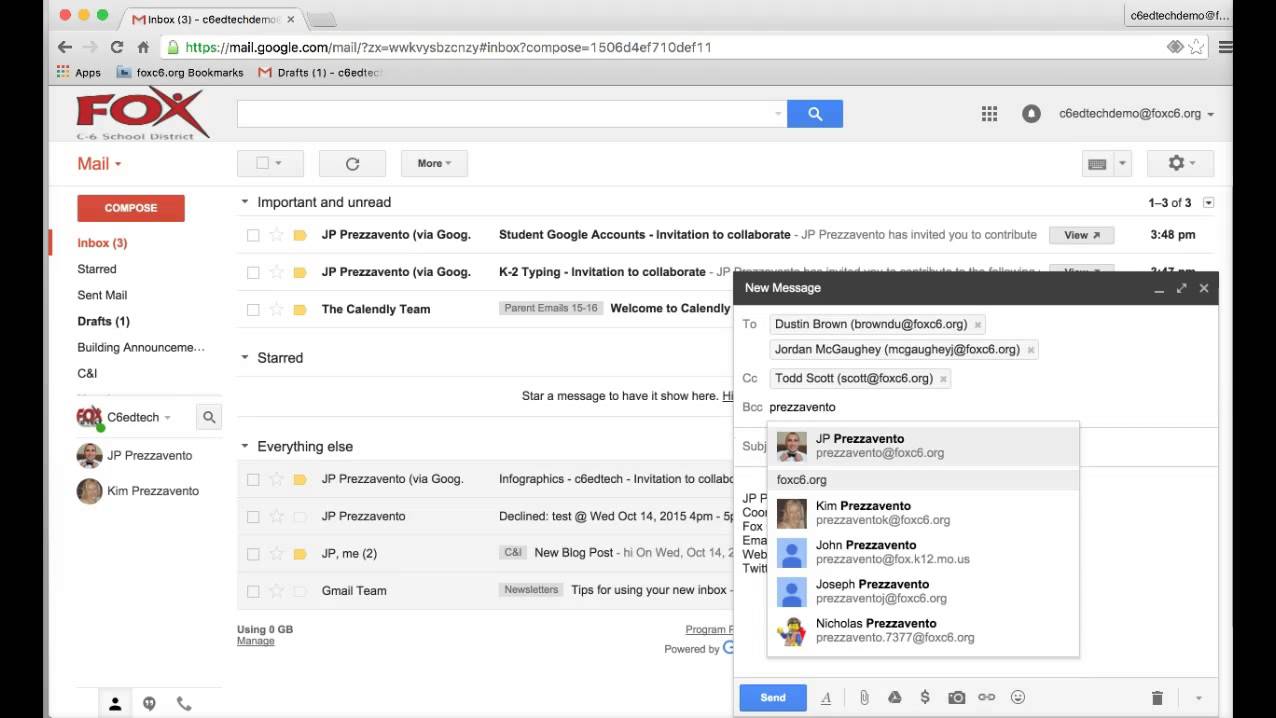
Task: Tick checkbox for K-2 Typing email
Action: [x=253, y=272]
